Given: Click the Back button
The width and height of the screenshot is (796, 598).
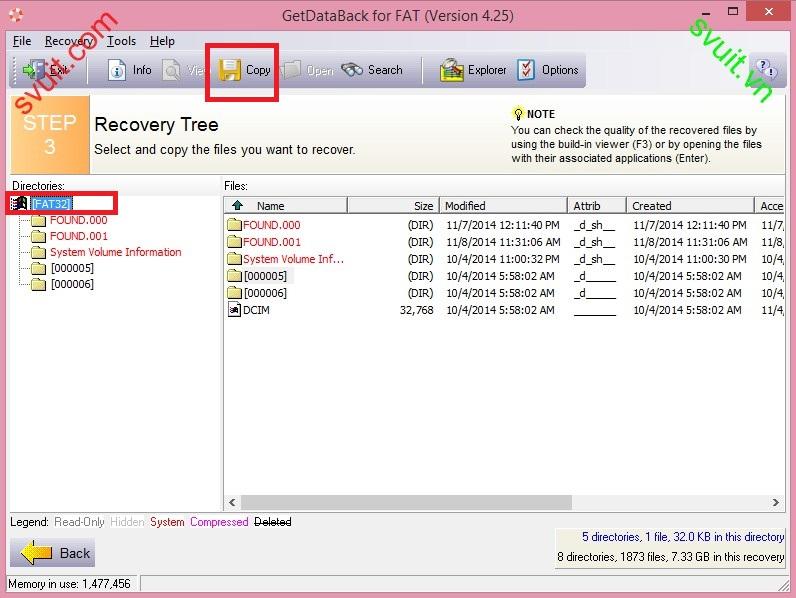Looking at the screenshot, I should pos(52,553).
